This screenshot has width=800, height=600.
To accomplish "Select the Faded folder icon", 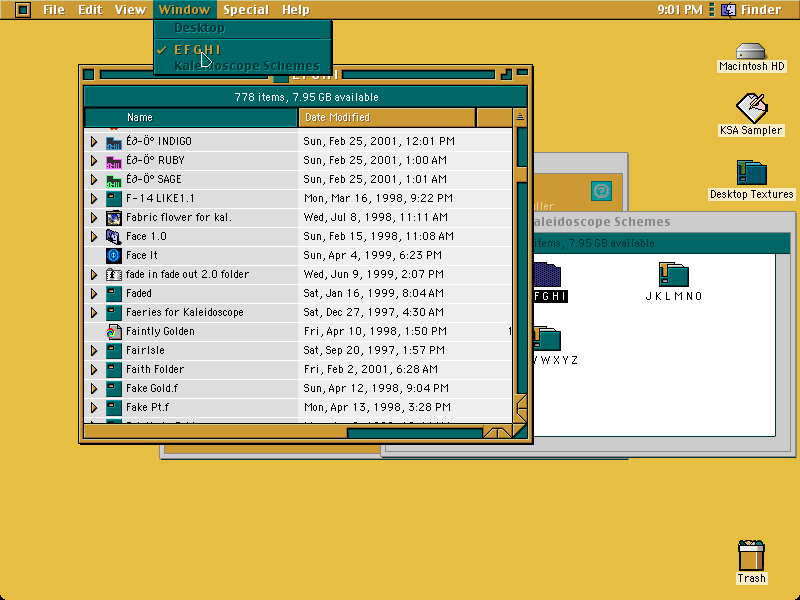I will [113, 293].
